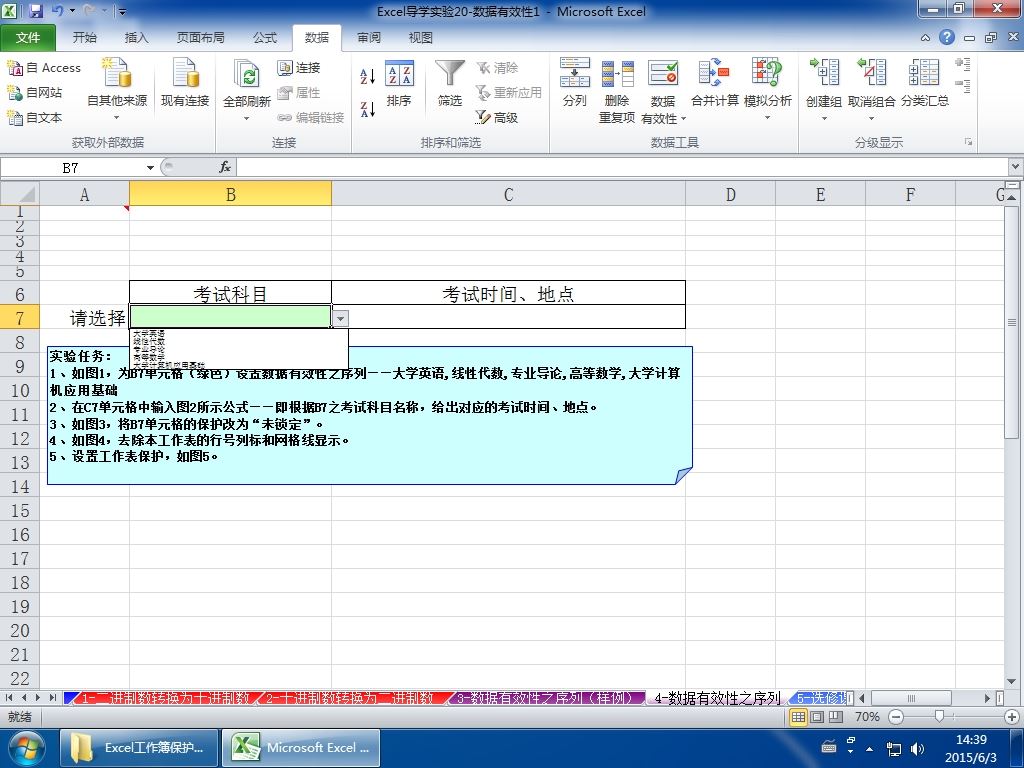
Task: Switch to Page Layout view in status bar
Action: pyautogui.click(x=817, y=717)
